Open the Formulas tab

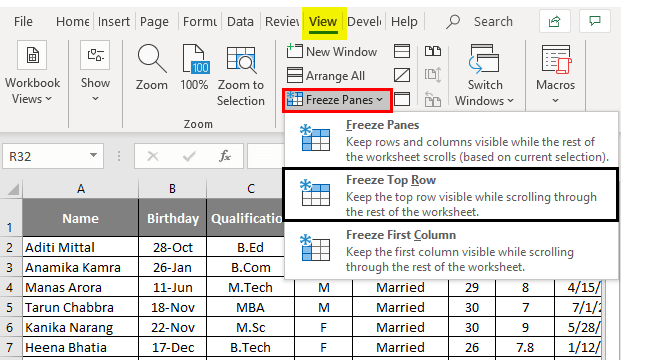click(x=200, y=22)
